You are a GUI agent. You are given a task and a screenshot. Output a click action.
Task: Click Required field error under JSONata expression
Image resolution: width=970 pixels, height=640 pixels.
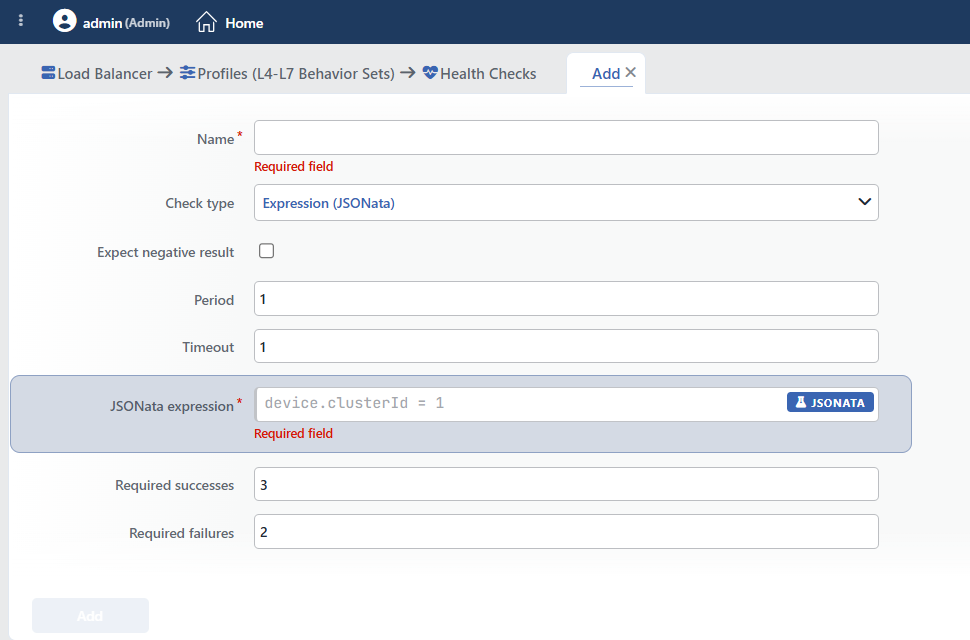point(293,433)
